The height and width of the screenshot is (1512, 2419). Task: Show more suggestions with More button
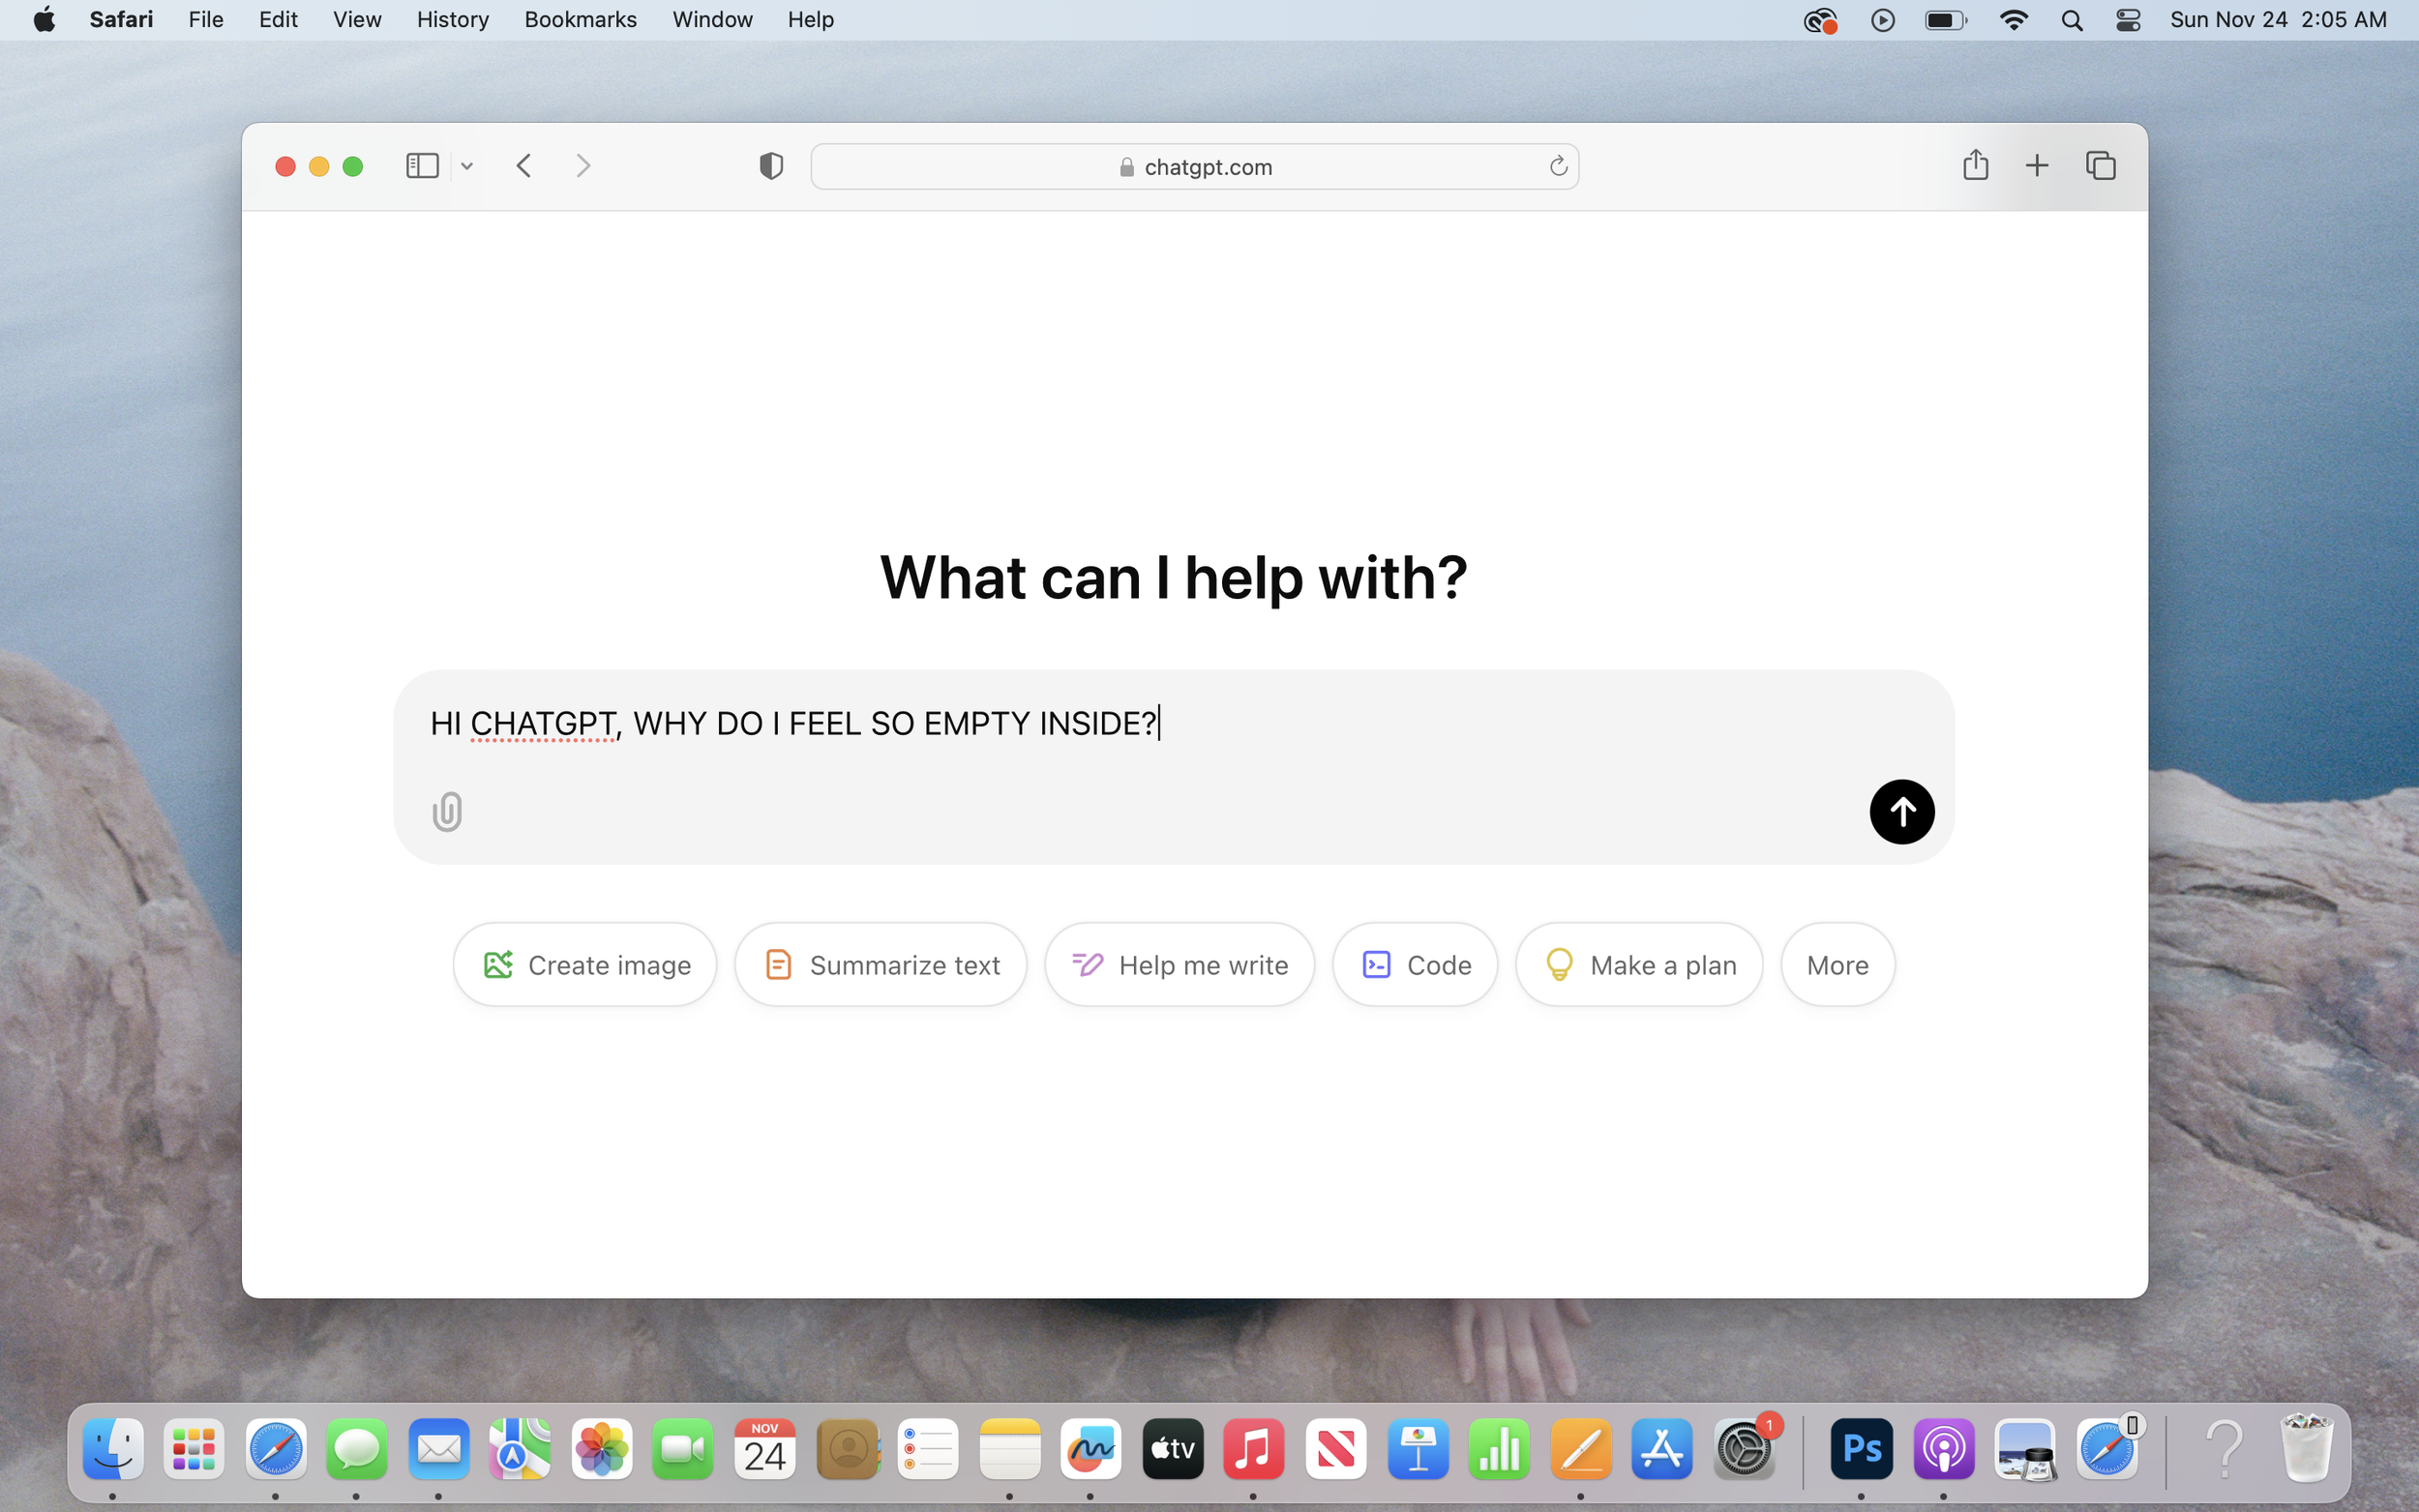coord(1837,964)
